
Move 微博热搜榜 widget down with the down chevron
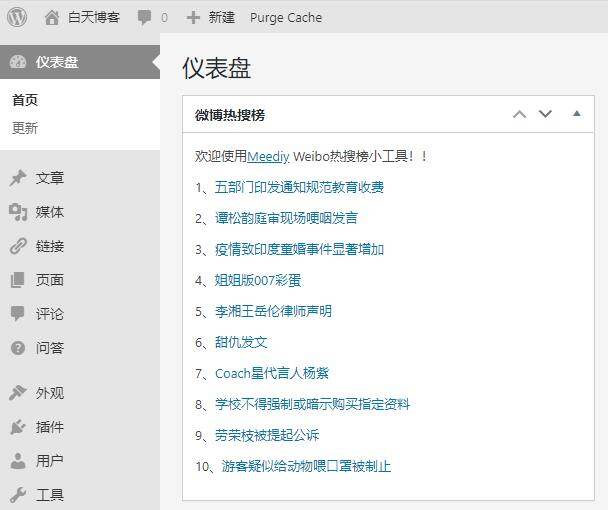click(545, 114)
